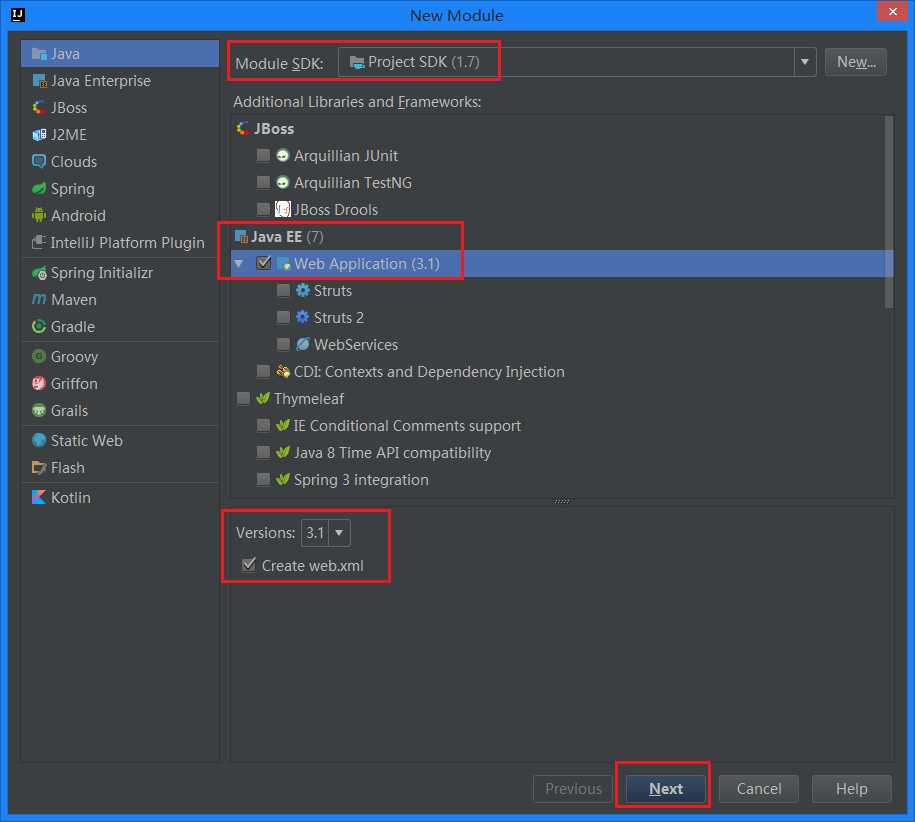Click the Static Web globe icon
The height and width of the screenshot is (822, 915).
pos(39,440)
